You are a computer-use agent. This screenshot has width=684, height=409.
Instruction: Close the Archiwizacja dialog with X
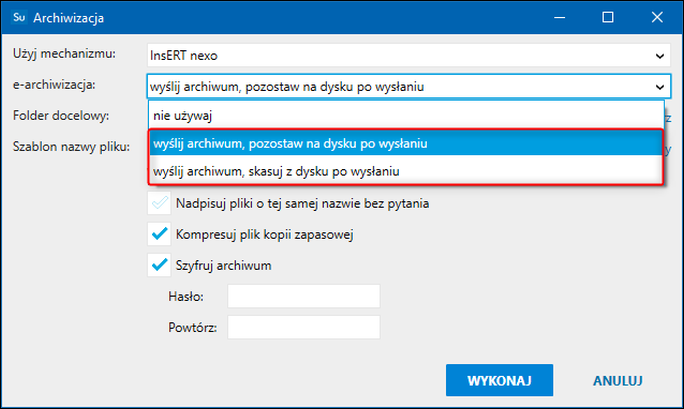661,18
